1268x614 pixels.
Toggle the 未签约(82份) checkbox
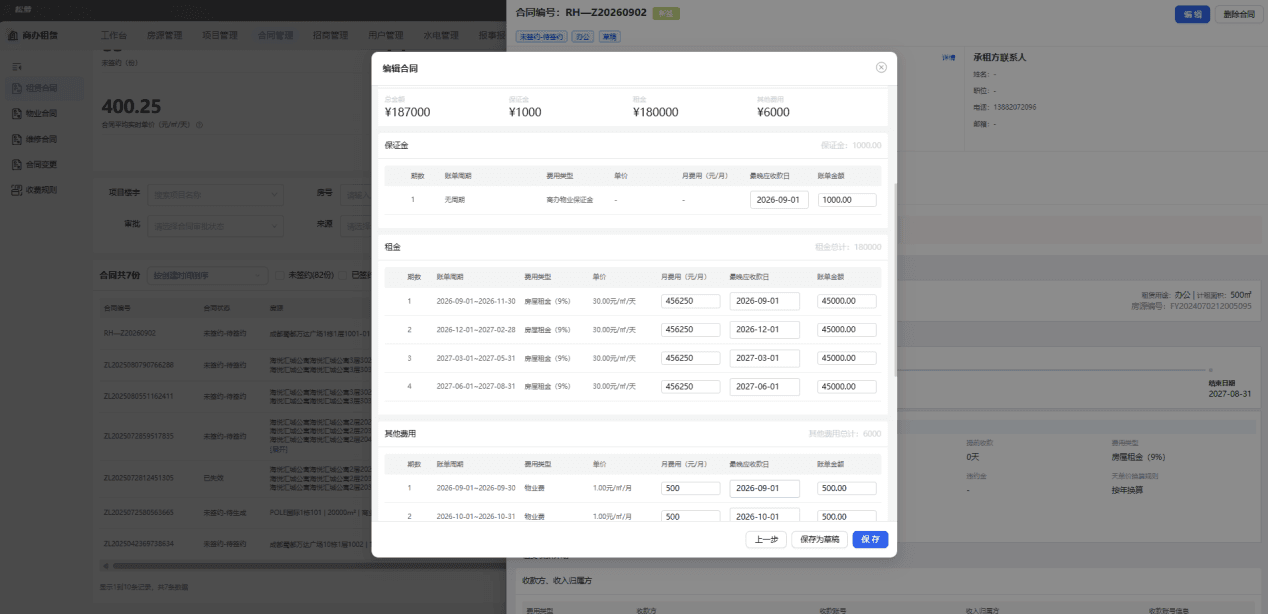280,274
